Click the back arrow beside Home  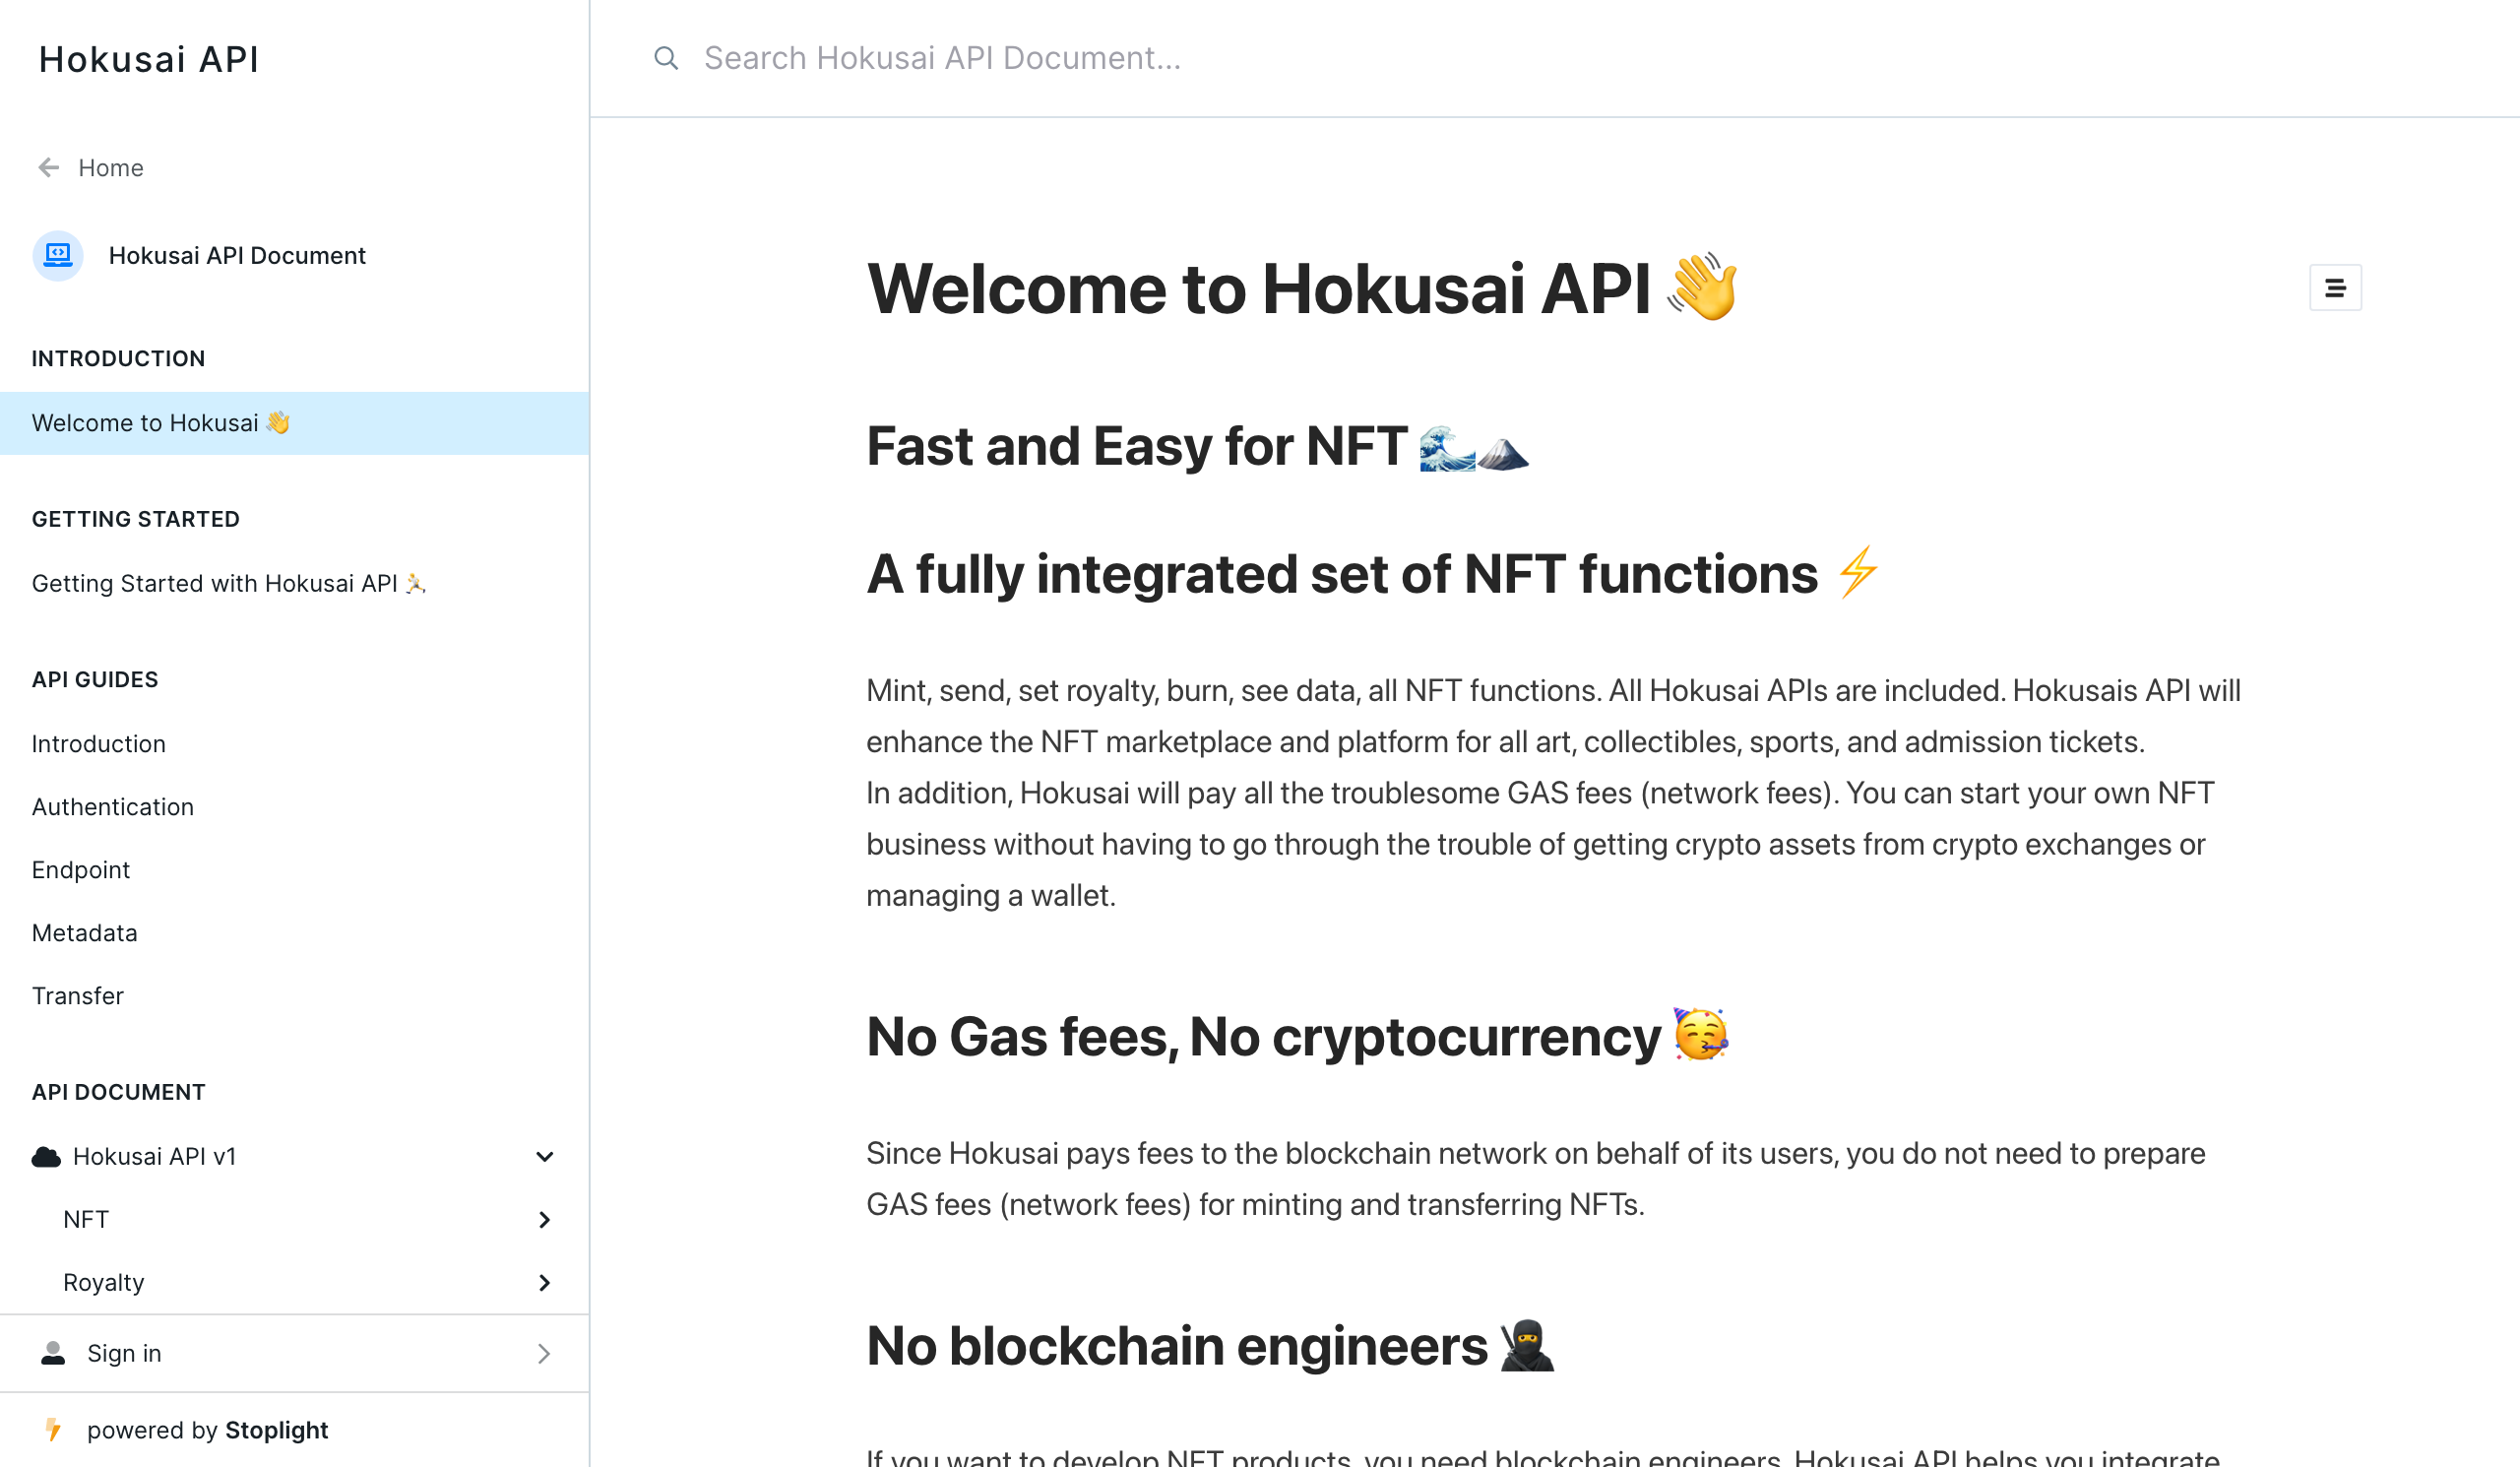click(x=48, y=167)
